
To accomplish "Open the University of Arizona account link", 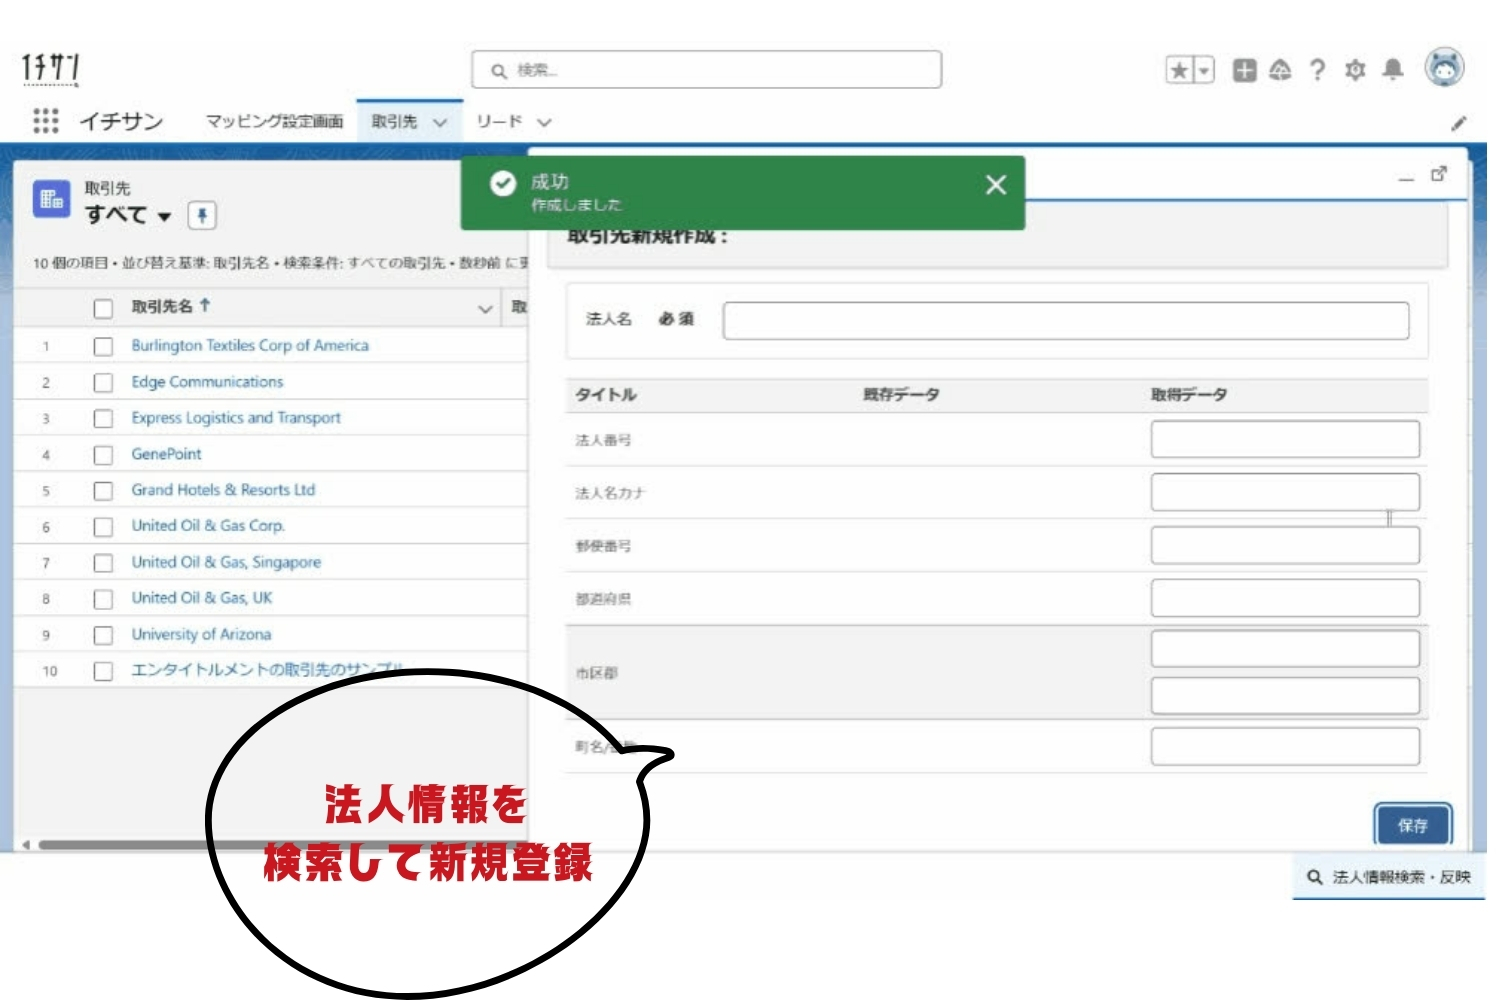I will pyautogui.click(x=201, y=634).
